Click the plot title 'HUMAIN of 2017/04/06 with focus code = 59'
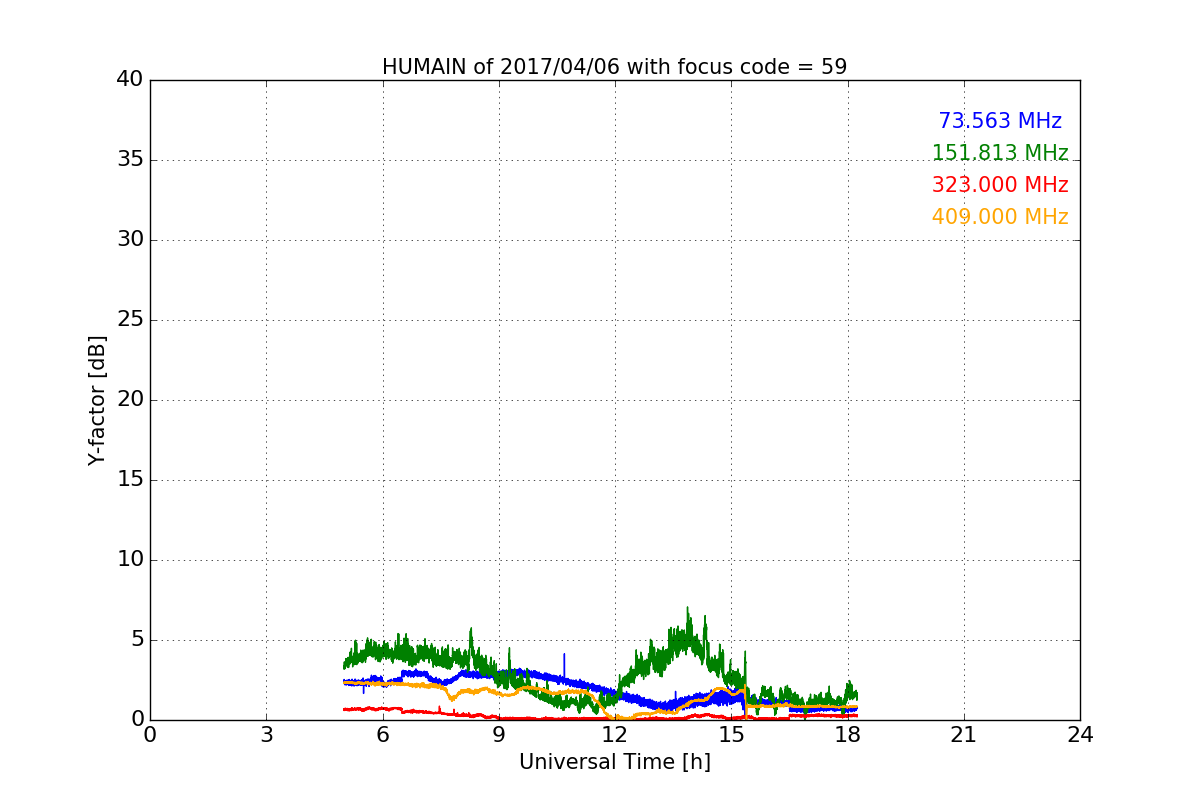The image size is (1200, 800). (614, 67)
